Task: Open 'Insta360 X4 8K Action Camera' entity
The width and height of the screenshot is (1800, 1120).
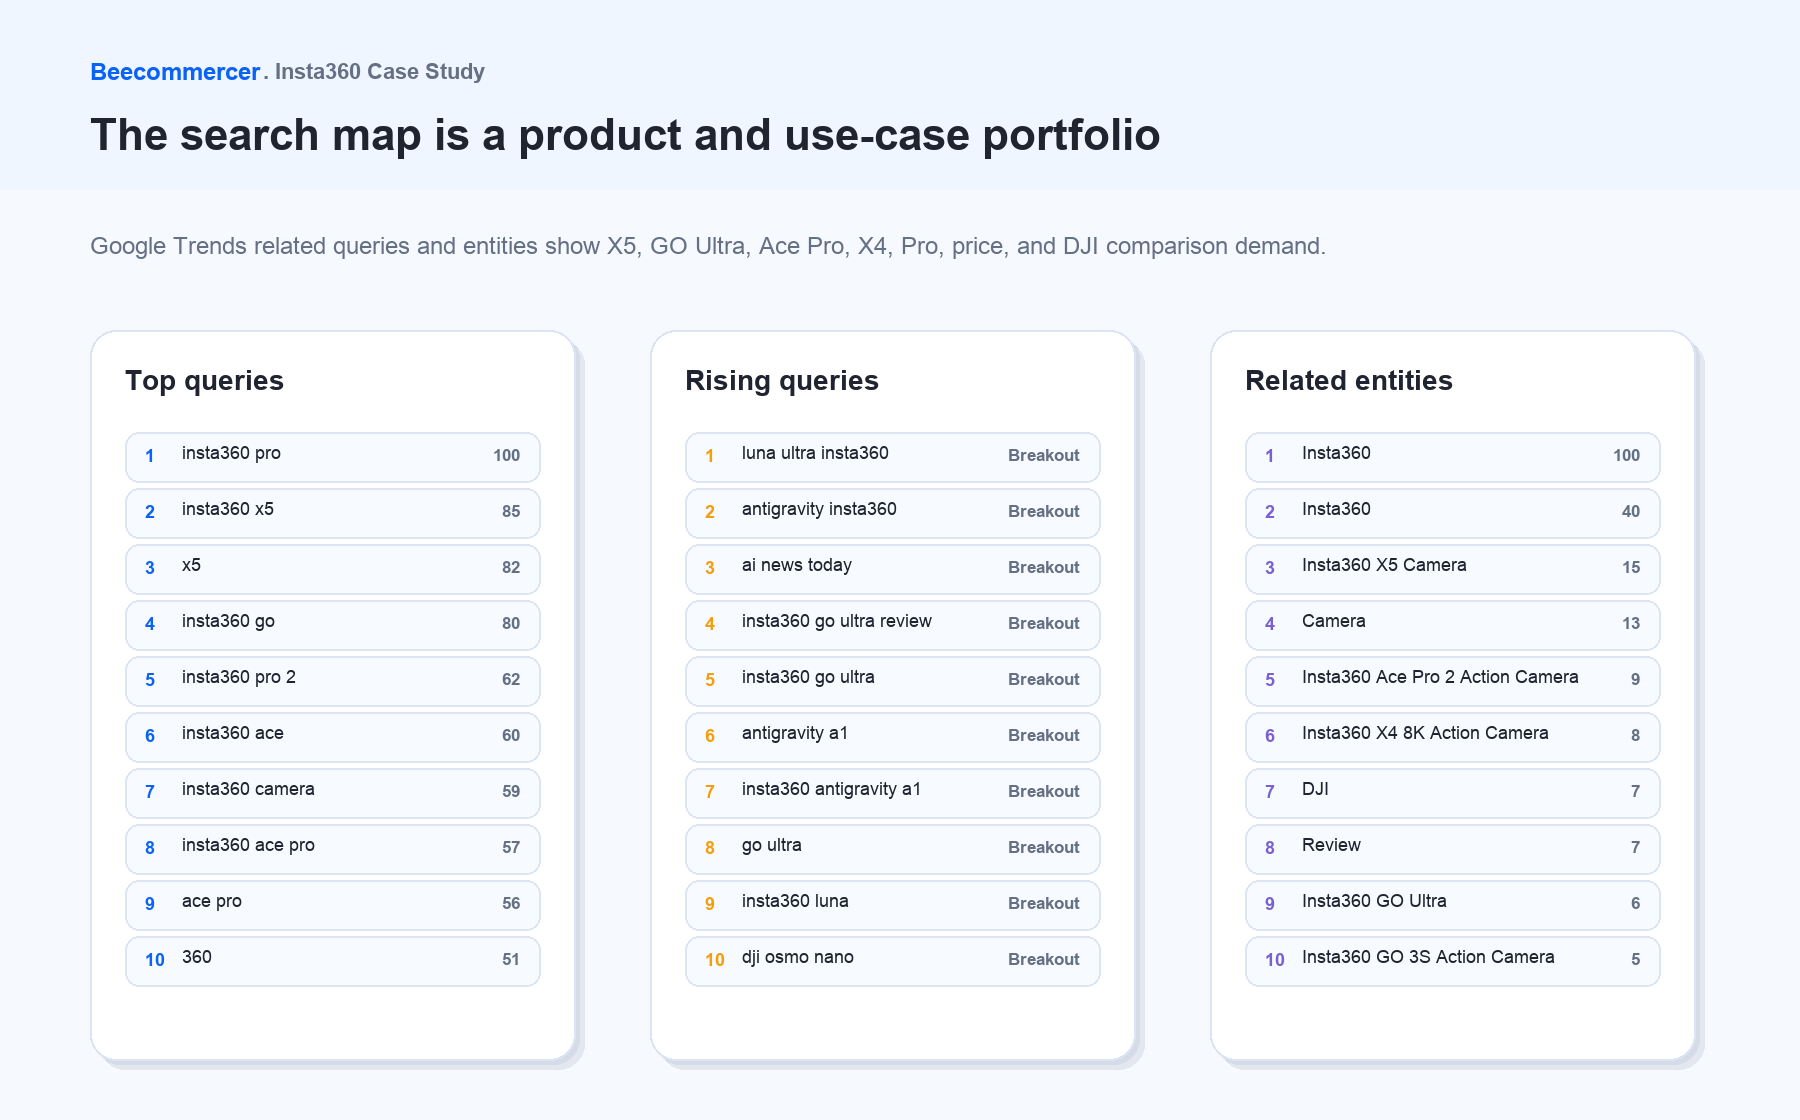Action: (x=1453, y=737)
